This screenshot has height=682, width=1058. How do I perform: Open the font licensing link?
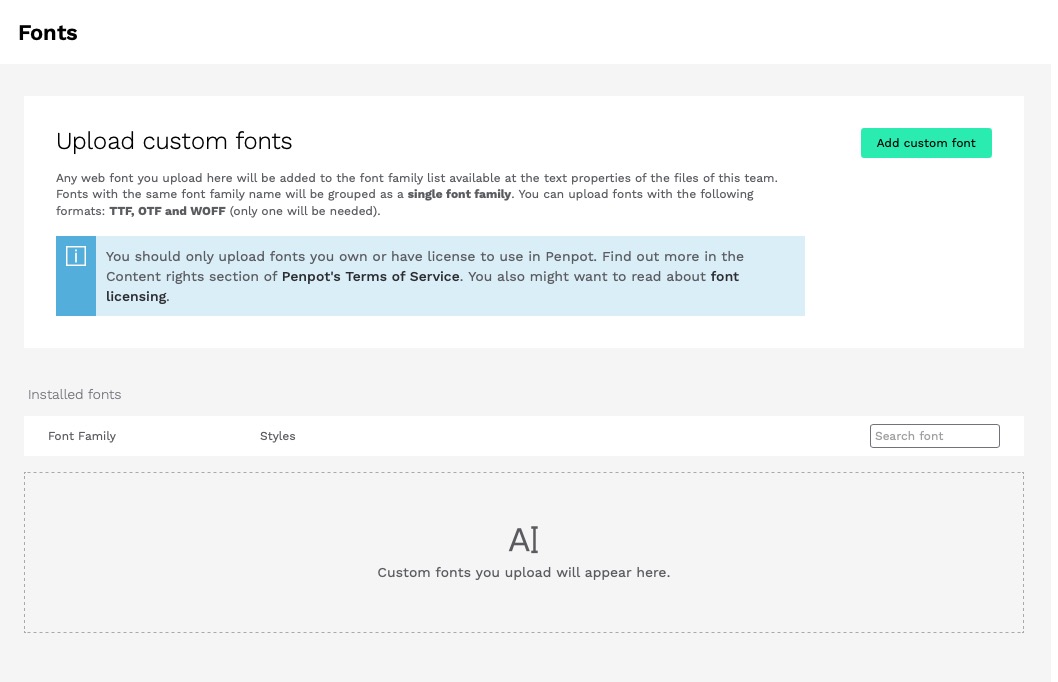724,276
